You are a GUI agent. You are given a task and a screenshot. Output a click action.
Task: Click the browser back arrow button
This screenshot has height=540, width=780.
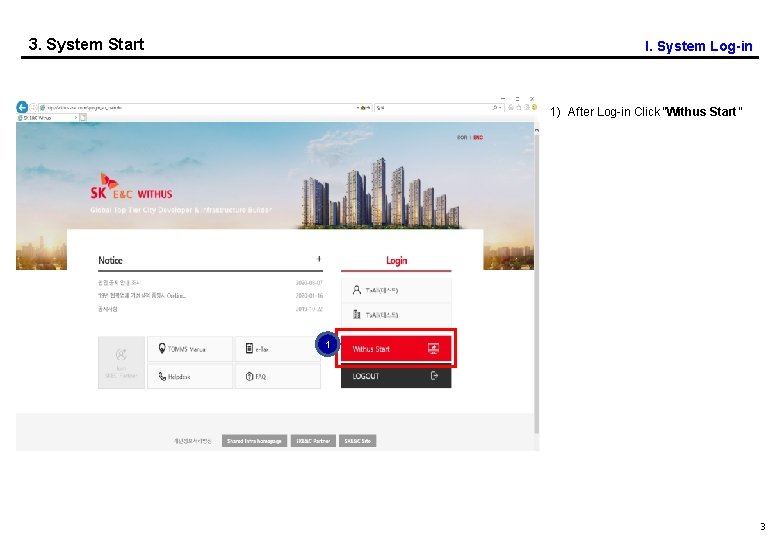point(22,107)
